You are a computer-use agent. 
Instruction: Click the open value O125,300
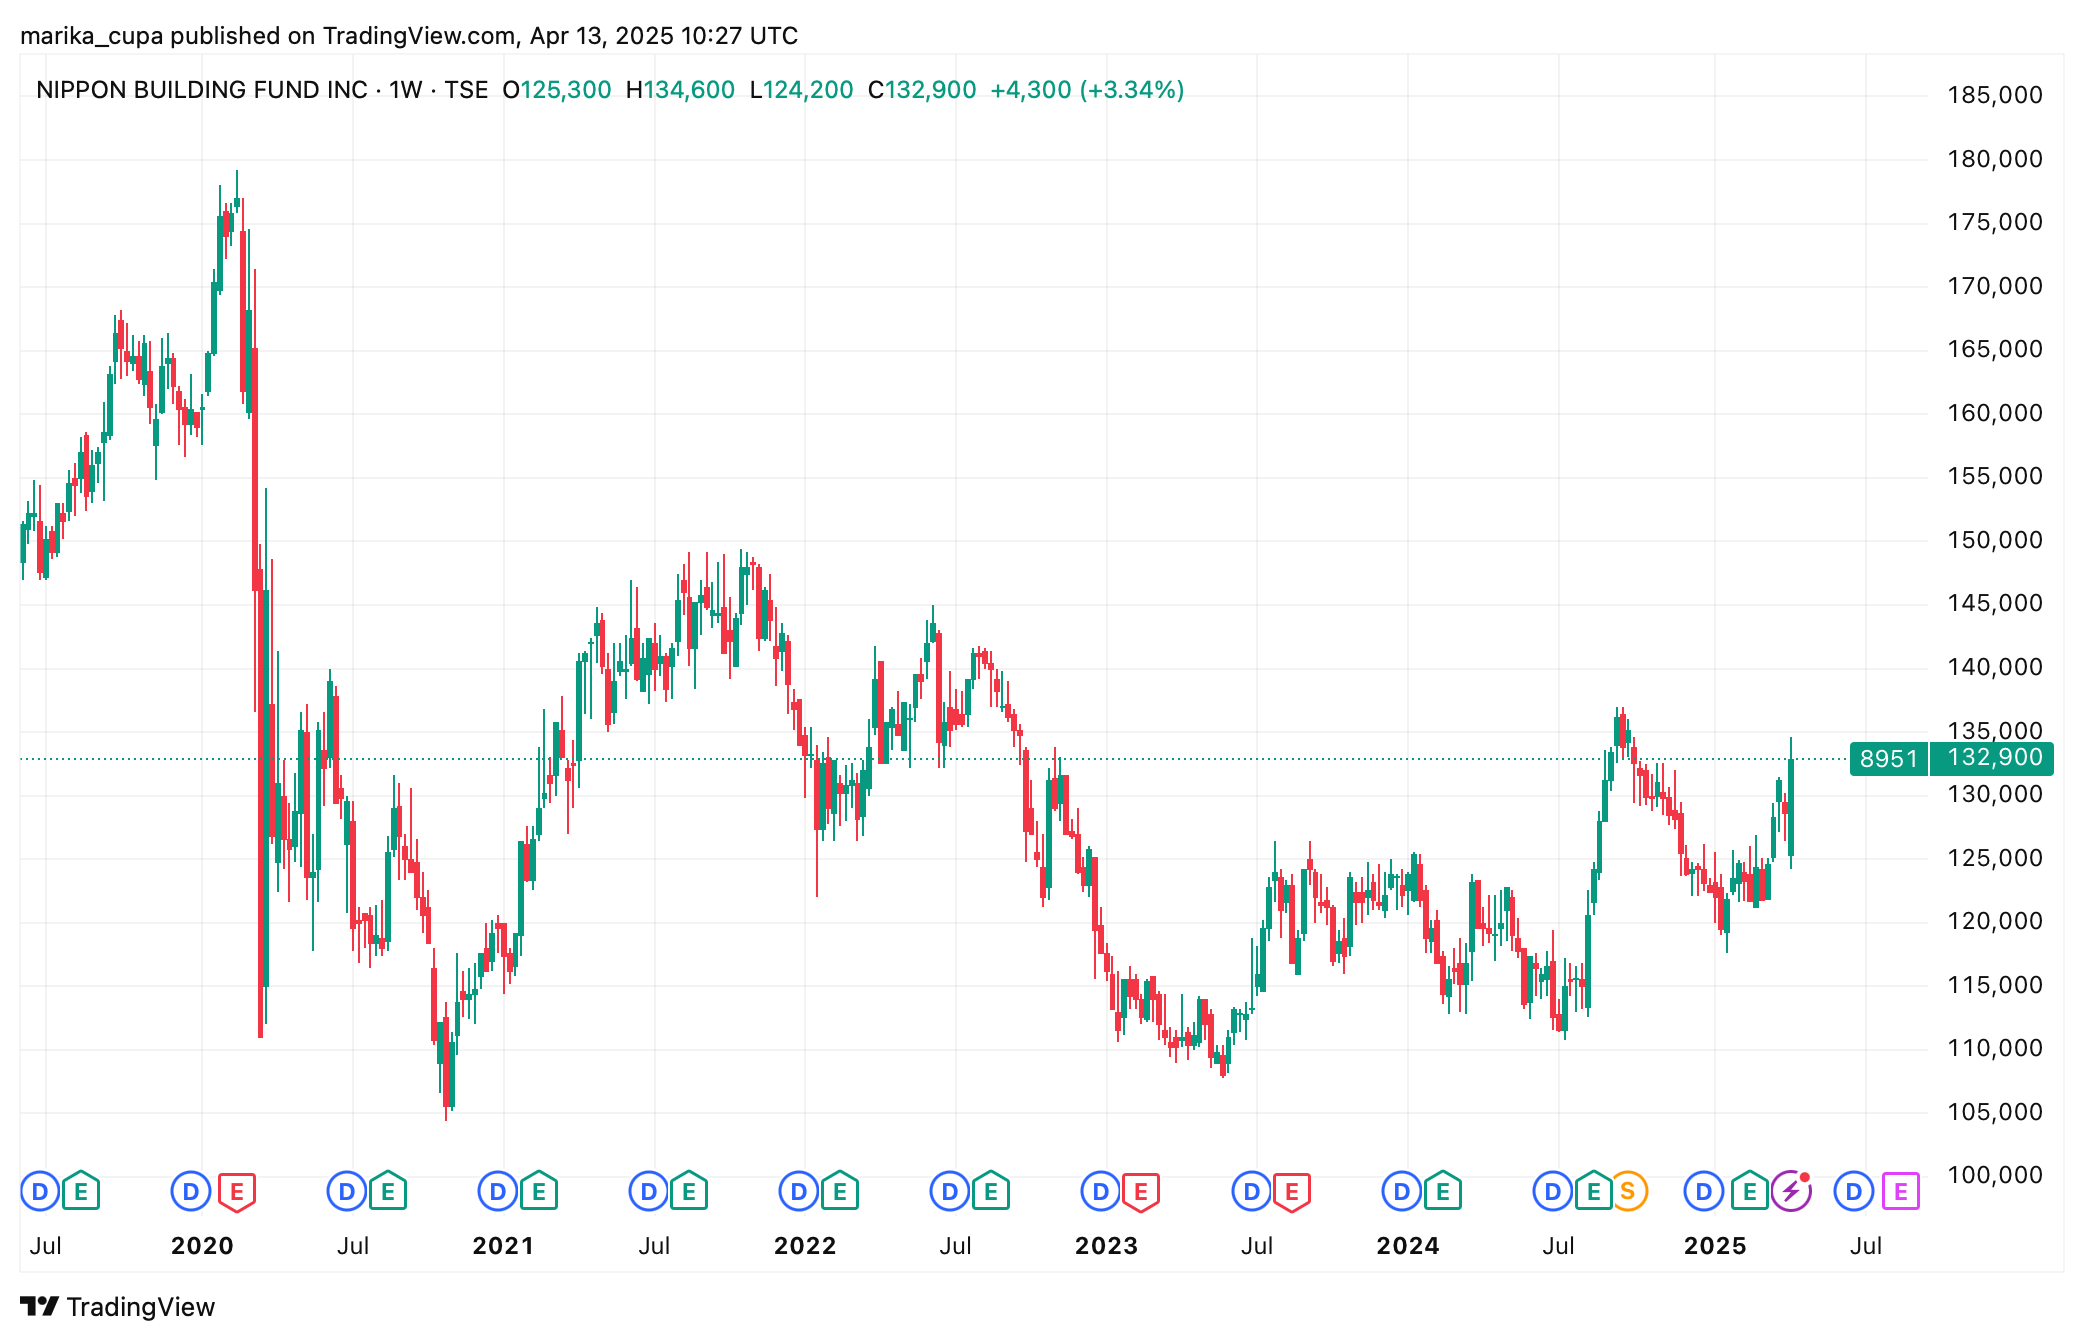(557, 90)
